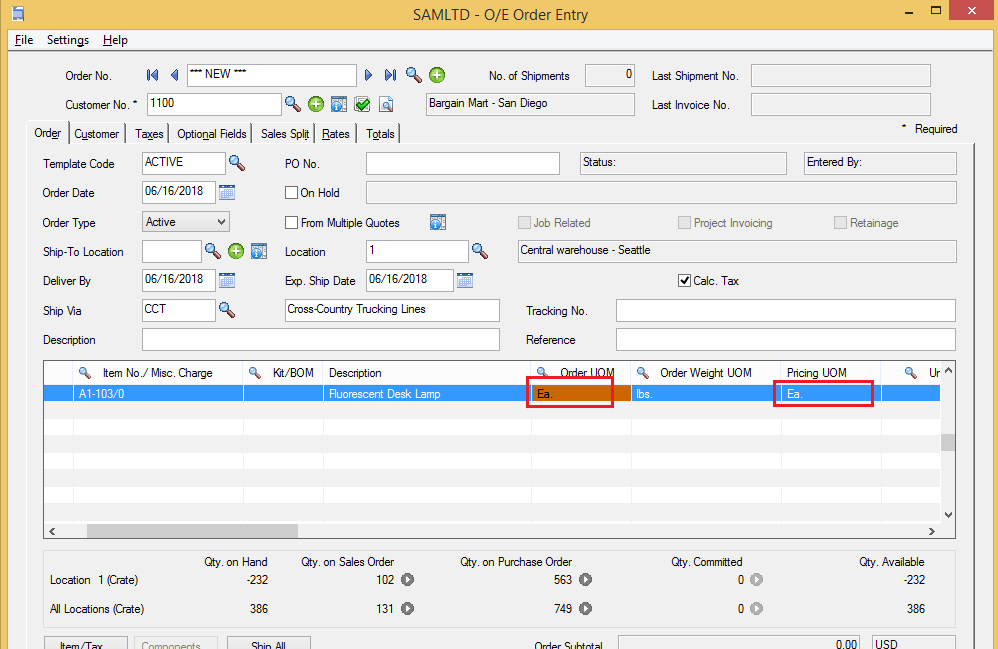Click the Description column header
Image resolution: width=998 pixels, height=649 pixels.
[426, 373]
